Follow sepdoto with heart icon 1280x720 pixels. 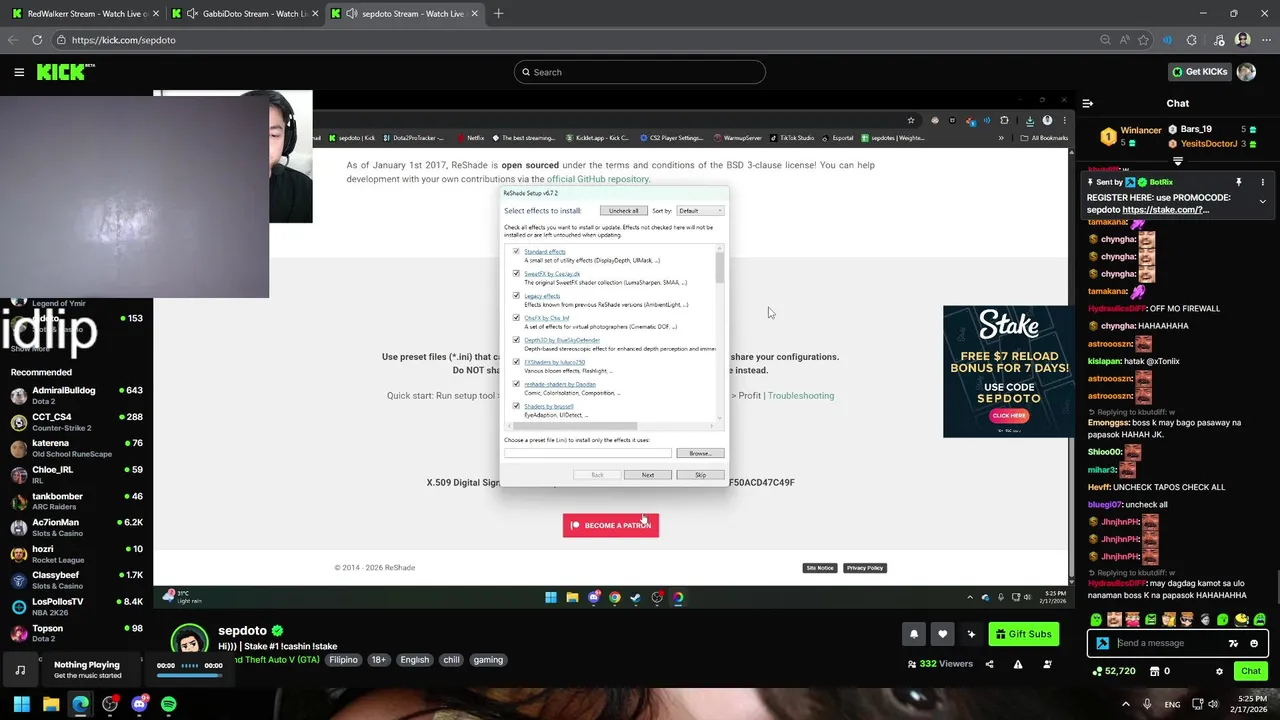942,634
